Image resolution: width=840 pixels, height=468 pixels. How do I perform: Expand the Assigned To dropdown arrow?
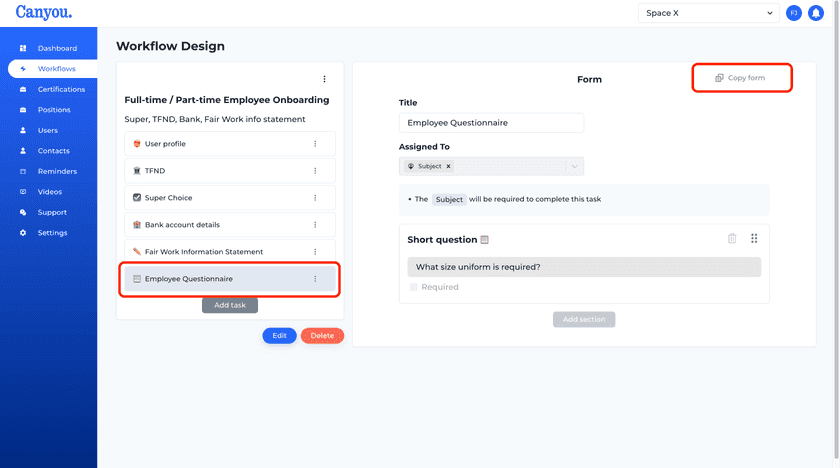click(x=574, y=166)
